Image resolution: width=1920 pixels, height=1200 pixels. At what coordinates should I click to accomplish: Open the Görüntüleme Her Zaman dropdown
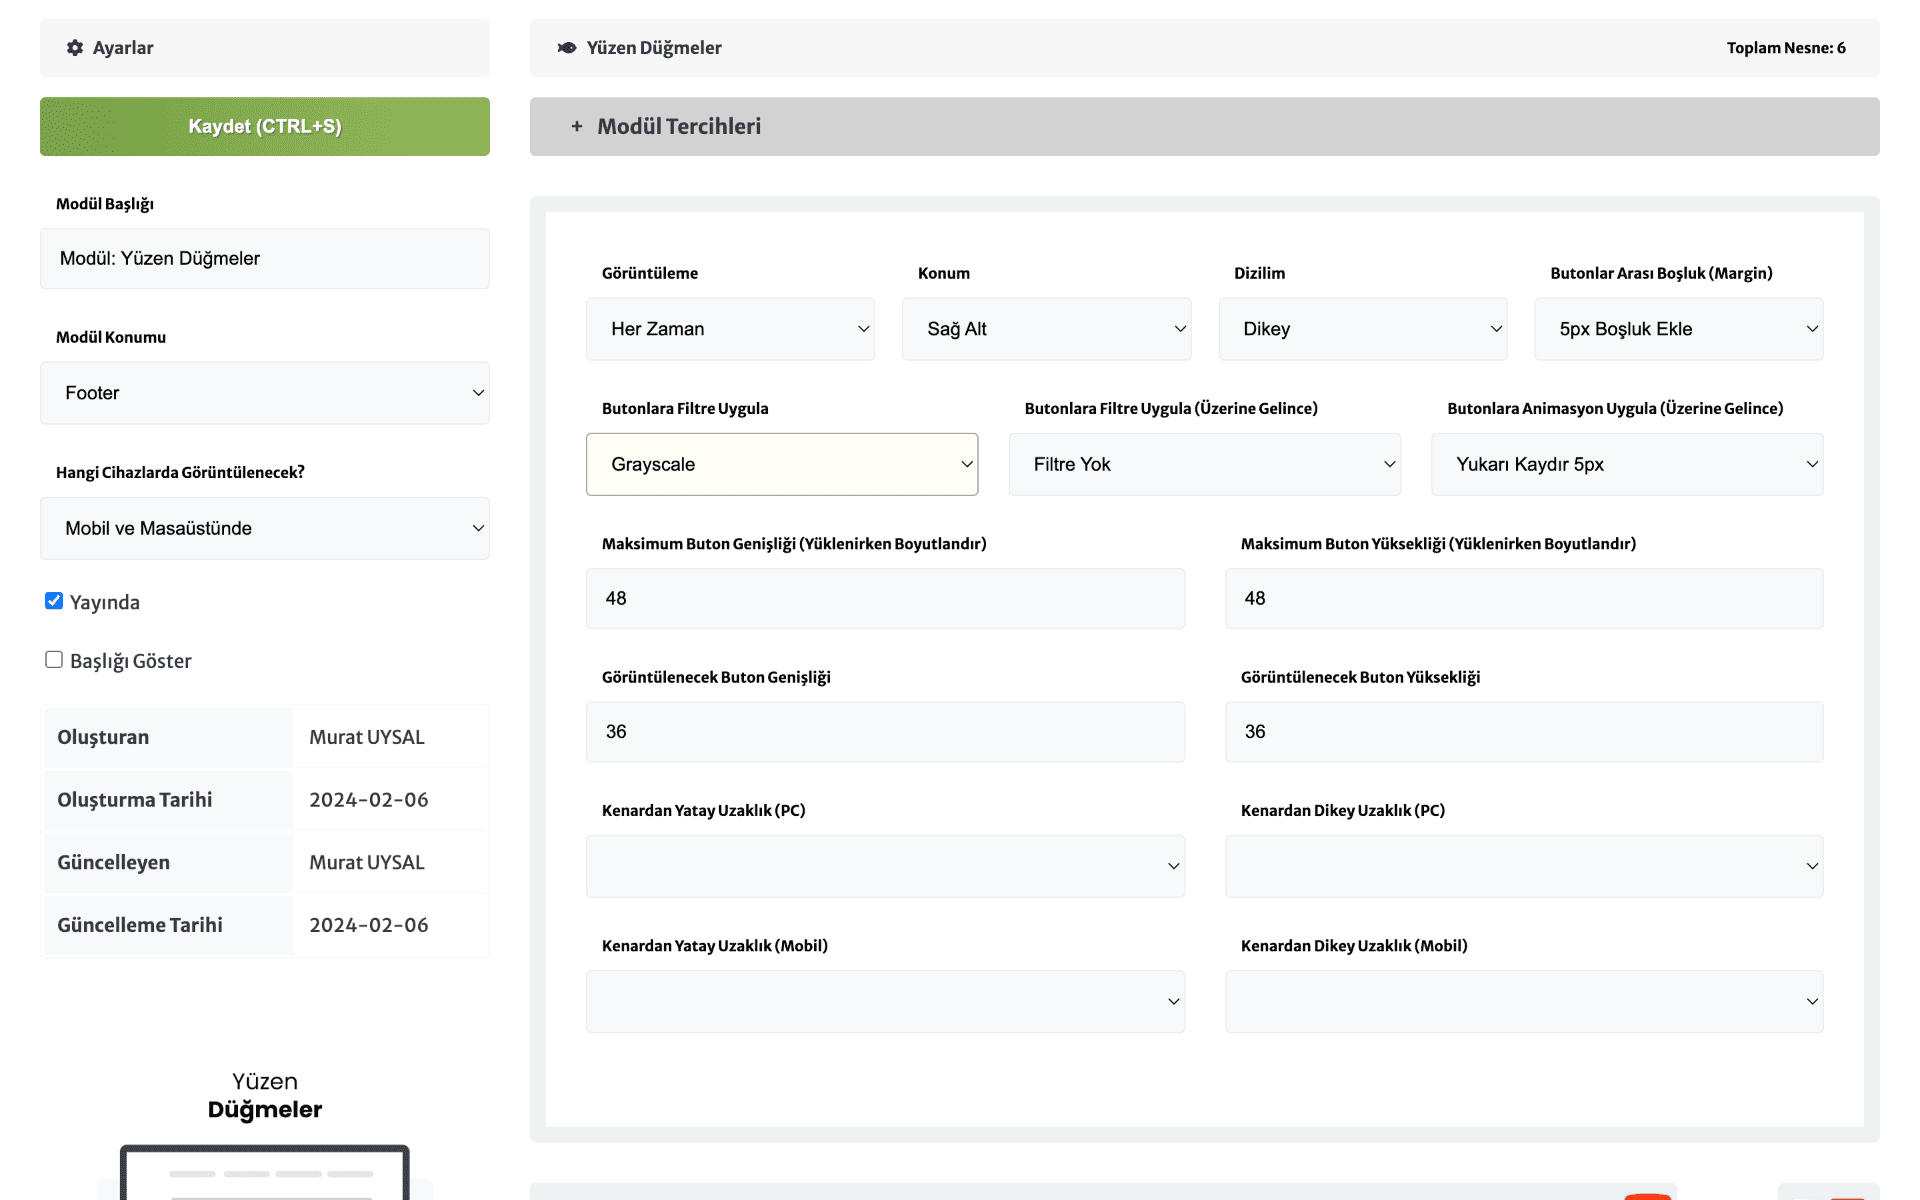(x=730, y=329)
